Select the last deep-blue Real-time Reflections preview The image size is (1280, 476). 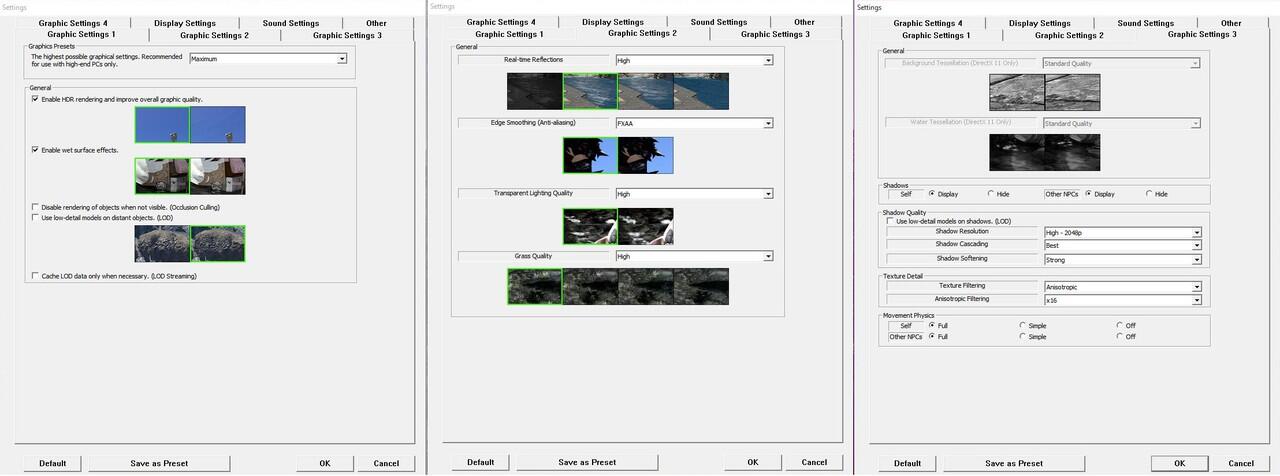click(701, 91)
